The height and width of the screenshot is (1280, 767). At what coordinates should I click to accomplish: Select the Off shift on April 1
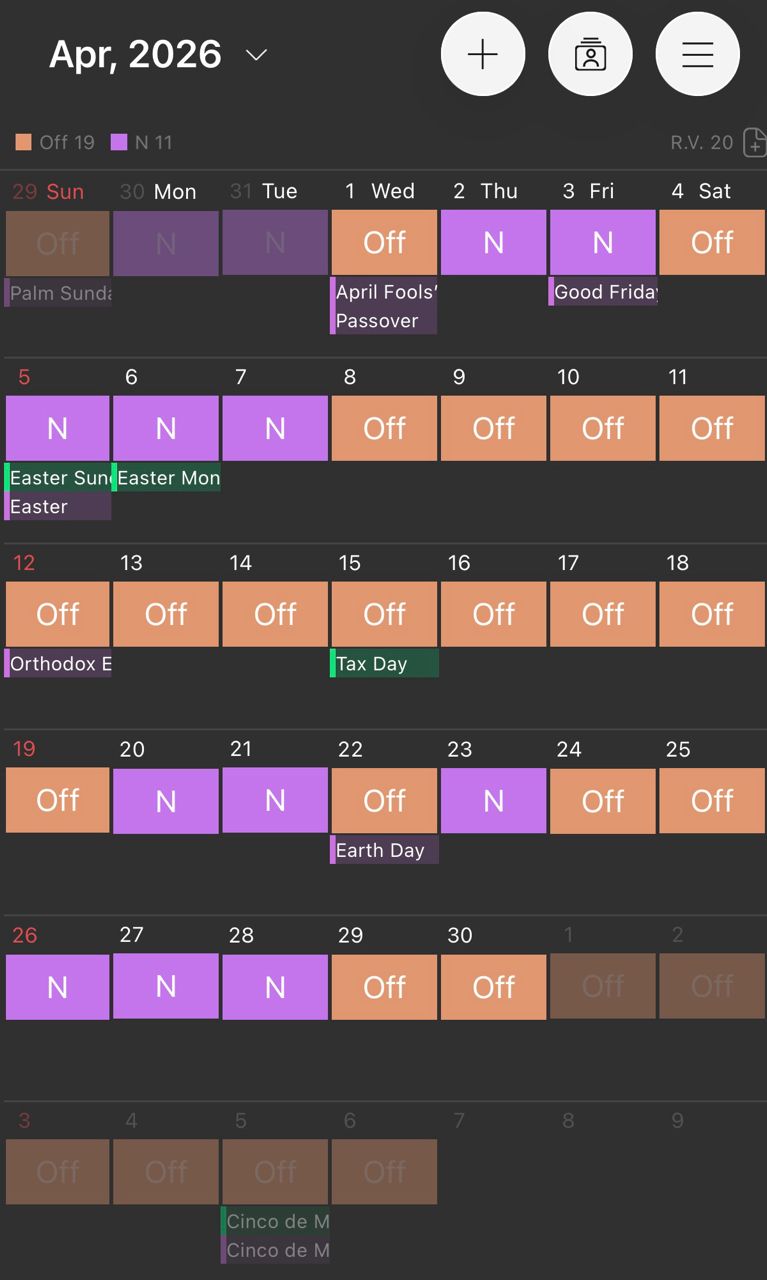384,242
